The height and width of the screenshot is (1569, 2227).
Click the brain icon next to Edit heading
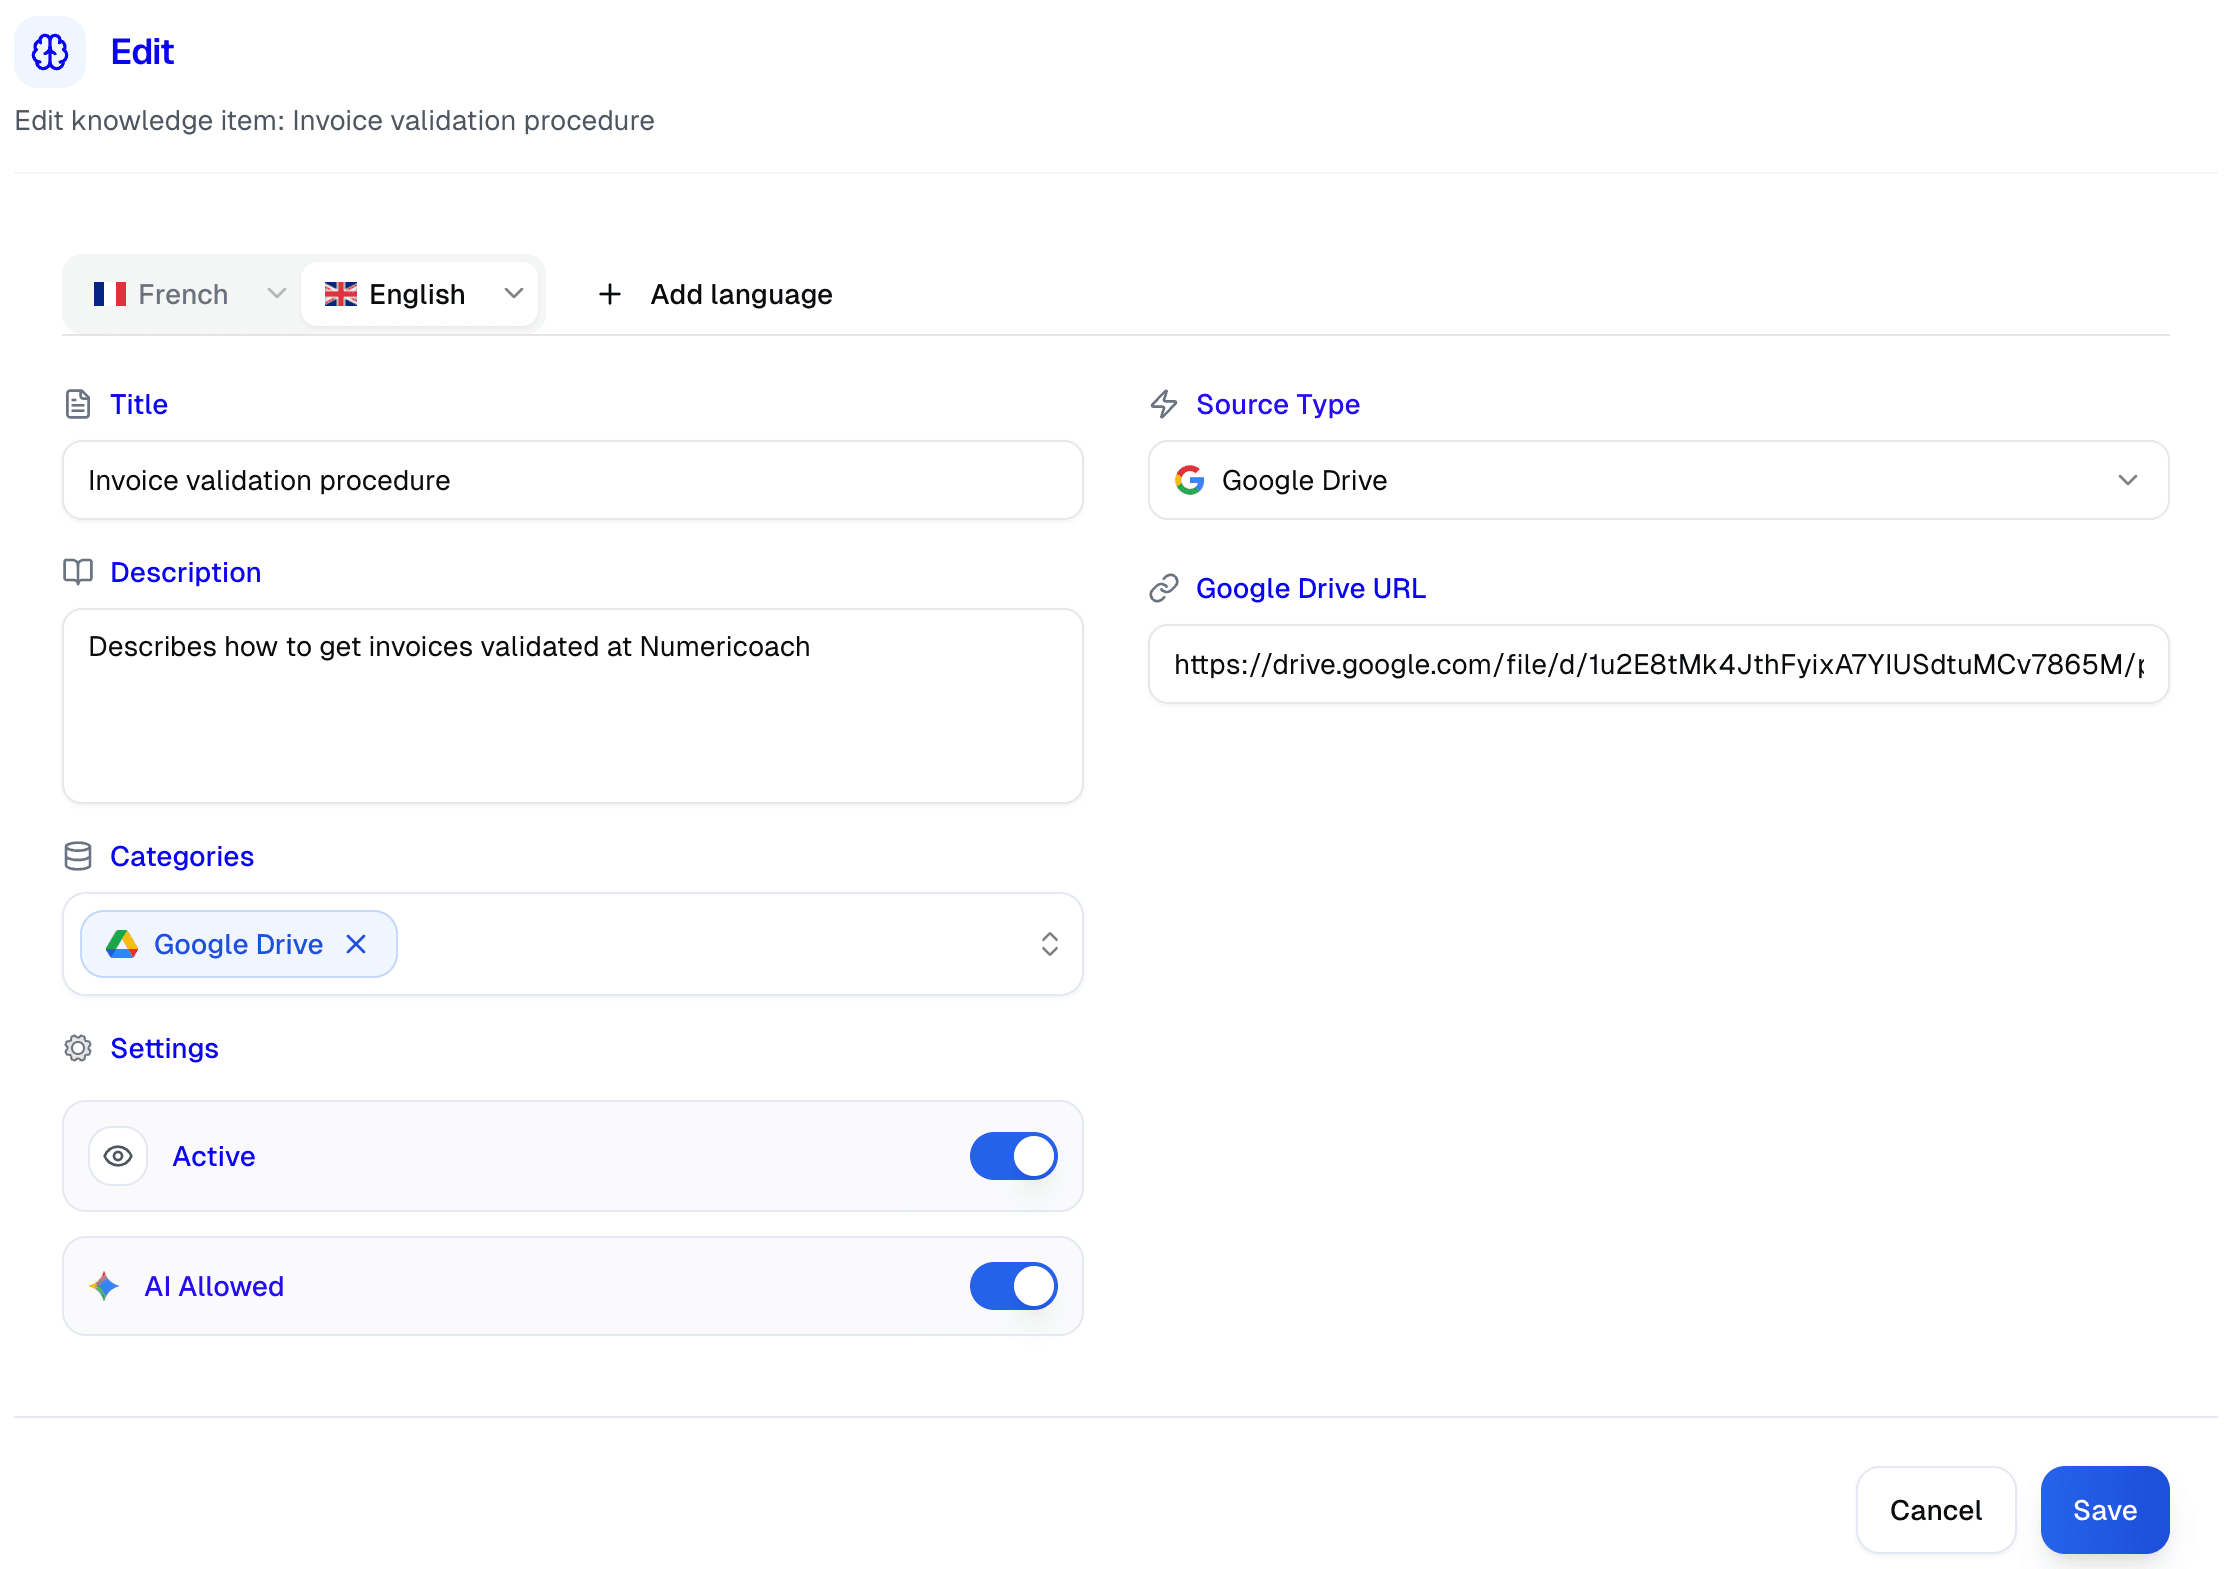(49, 51)
